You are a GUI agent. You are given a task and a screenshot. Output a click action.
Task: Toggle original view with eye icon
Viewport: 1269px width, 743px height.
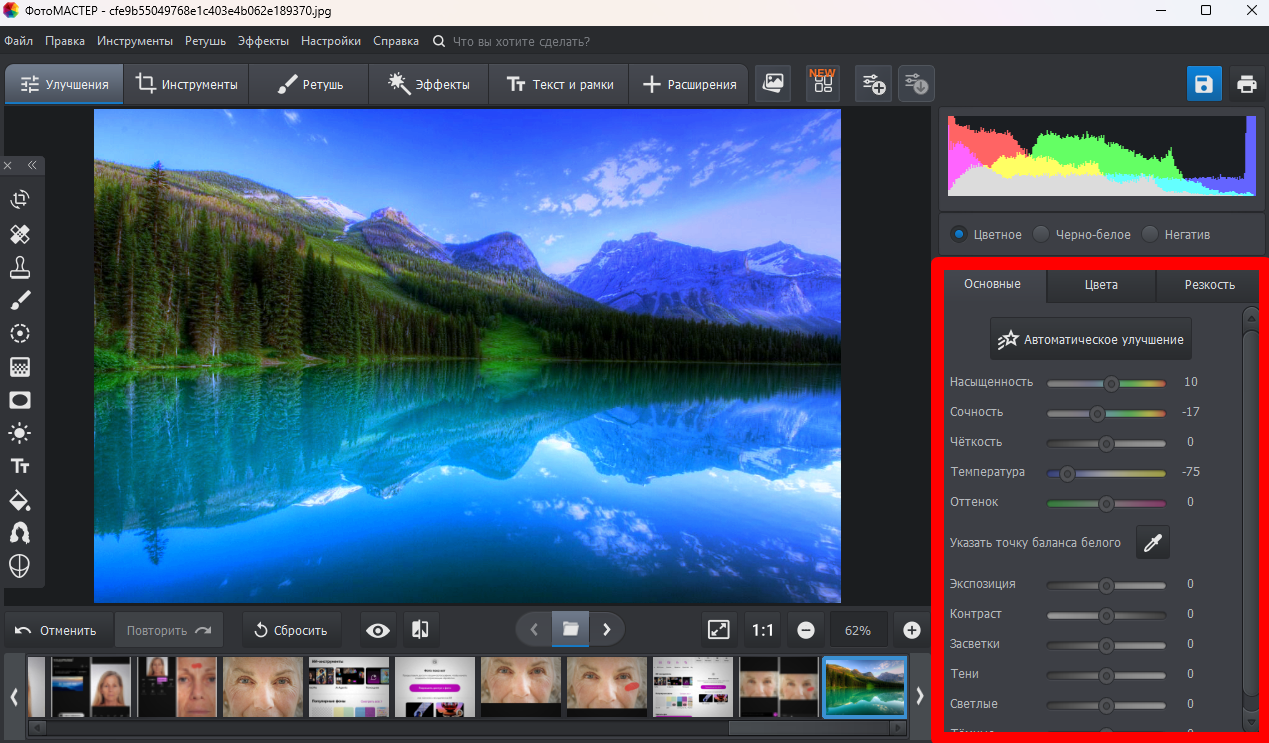[378, 630]
